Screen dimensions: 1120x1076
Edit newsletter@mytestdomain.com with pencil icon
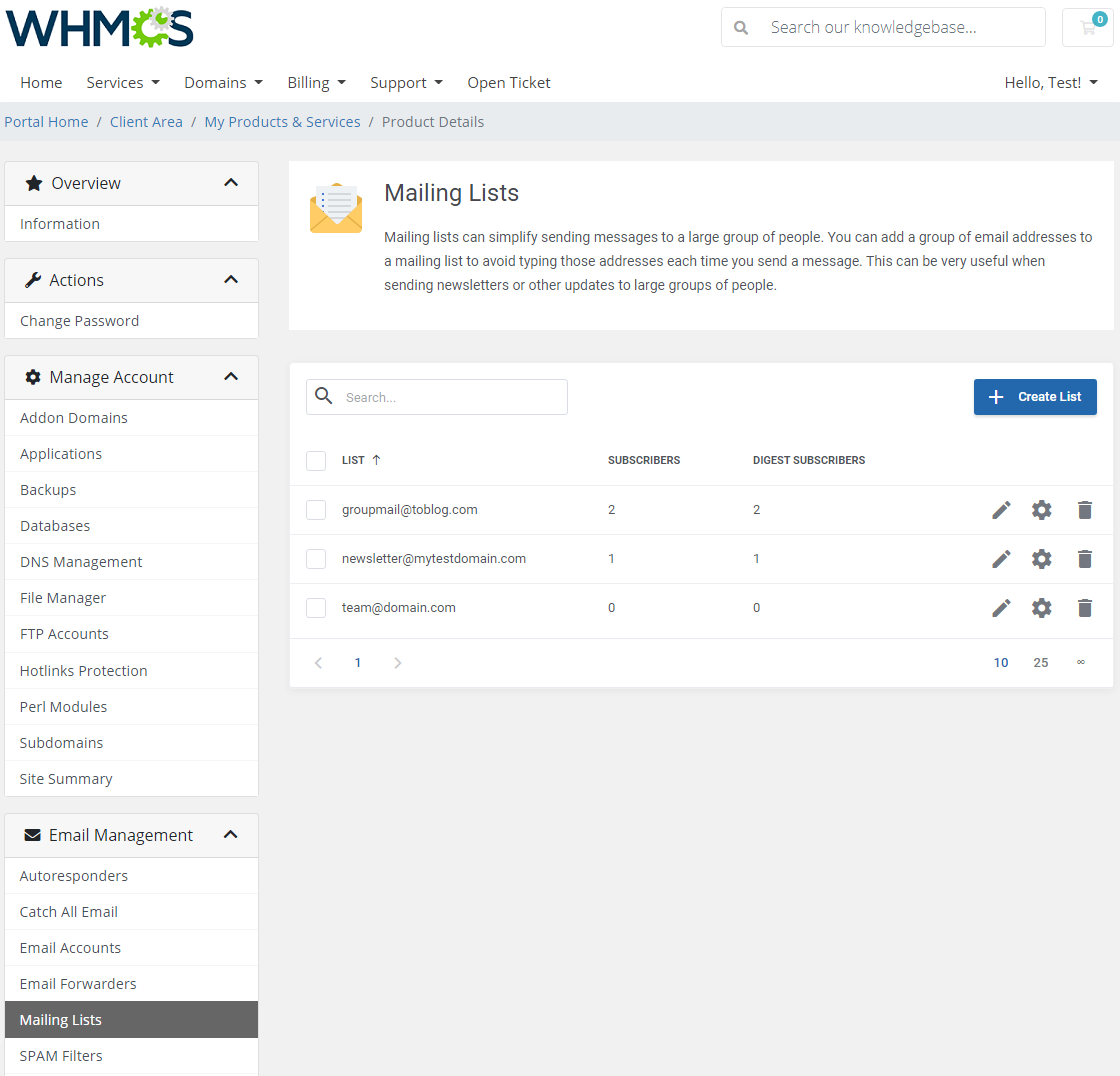[x=1001, y=559]
